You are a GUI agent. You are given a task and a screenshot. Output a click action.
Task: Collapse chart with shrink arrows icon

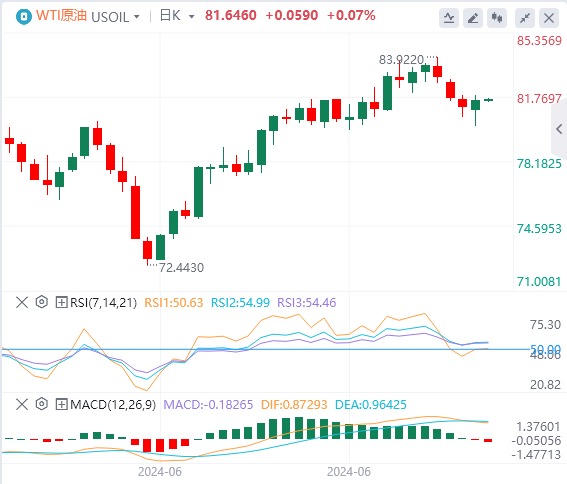(525, 18)
